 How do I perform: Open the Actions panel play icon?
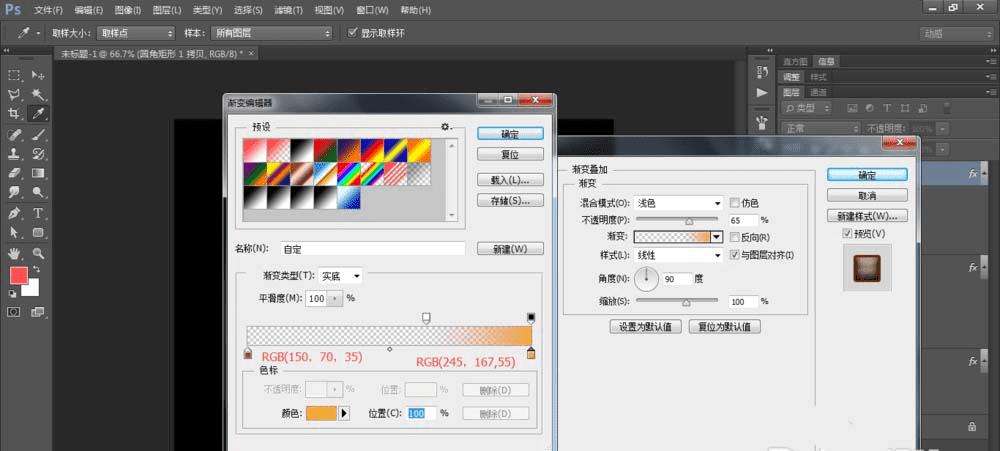tap(762, 92)
